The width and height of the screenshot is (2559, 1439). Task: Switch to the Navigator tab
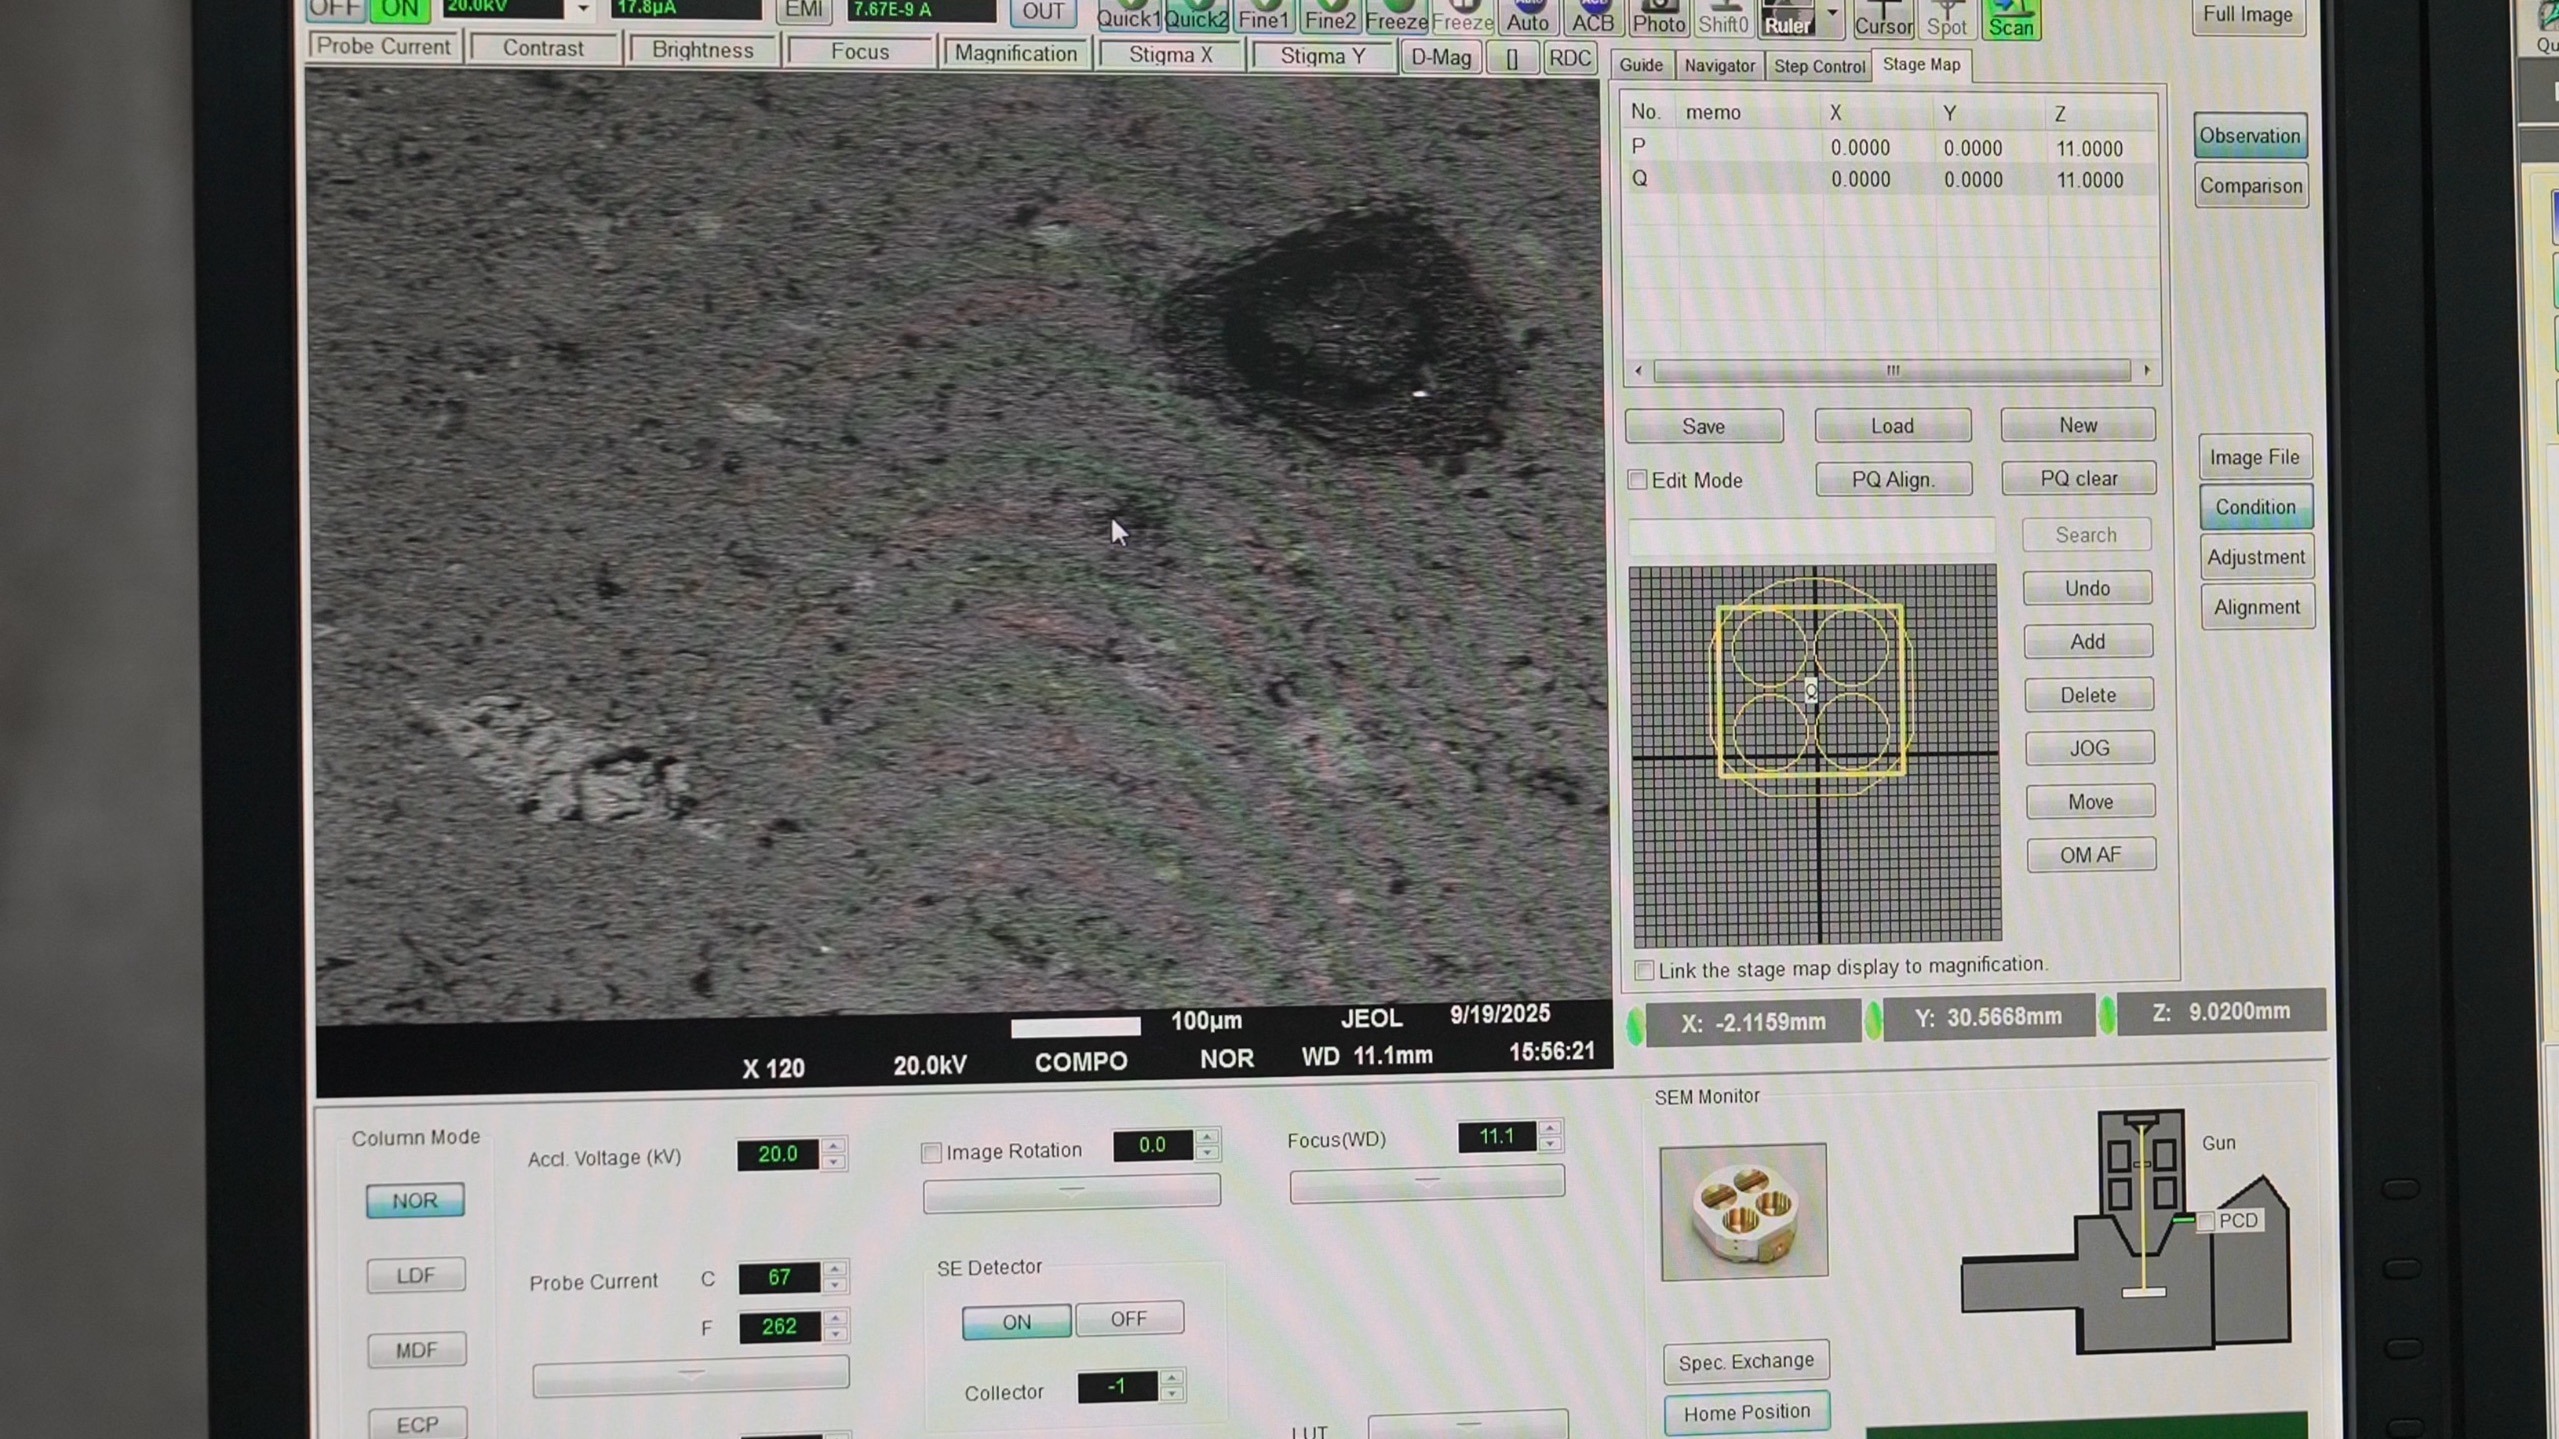click(x=1718, y=66)
